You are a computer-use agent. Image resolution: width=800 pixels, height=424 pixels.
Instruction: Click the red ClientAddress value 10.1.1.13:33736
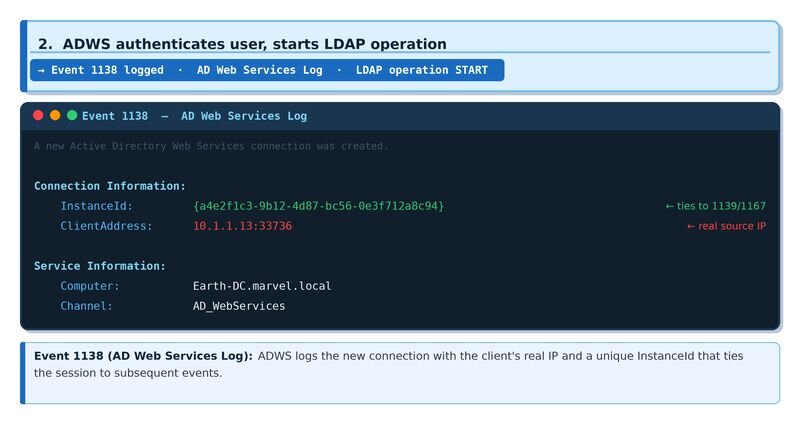(x=242, y=226)
